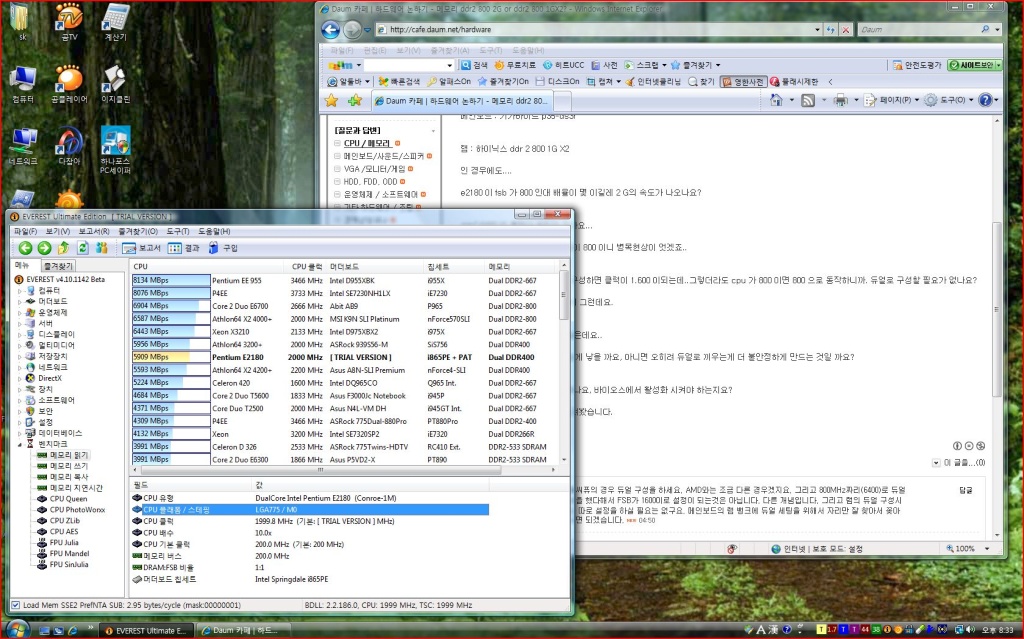Viewport: 1024px width, 639px height.
Task: Click EVEREST forward arrow toolbar icon
Action: pos(44,248)
